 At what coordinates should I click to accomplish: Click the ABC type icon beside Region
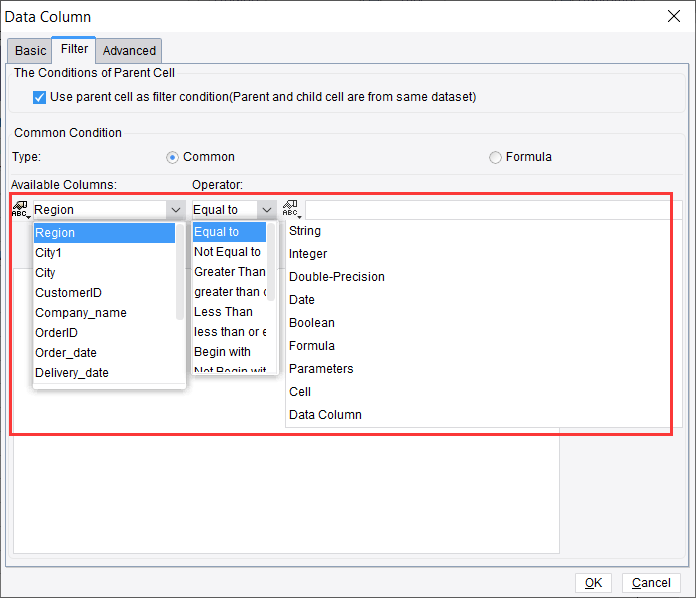[x=20, y=209]
